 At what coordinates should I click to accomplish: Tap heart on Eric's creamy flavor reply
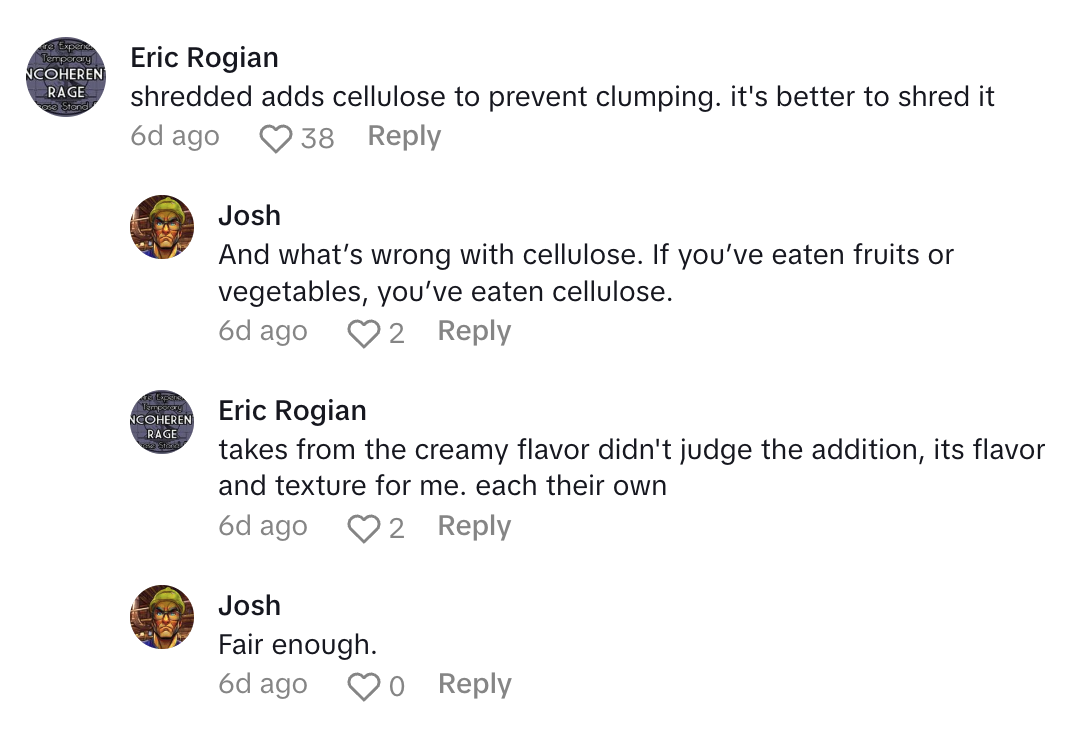(x=363, y=528)
